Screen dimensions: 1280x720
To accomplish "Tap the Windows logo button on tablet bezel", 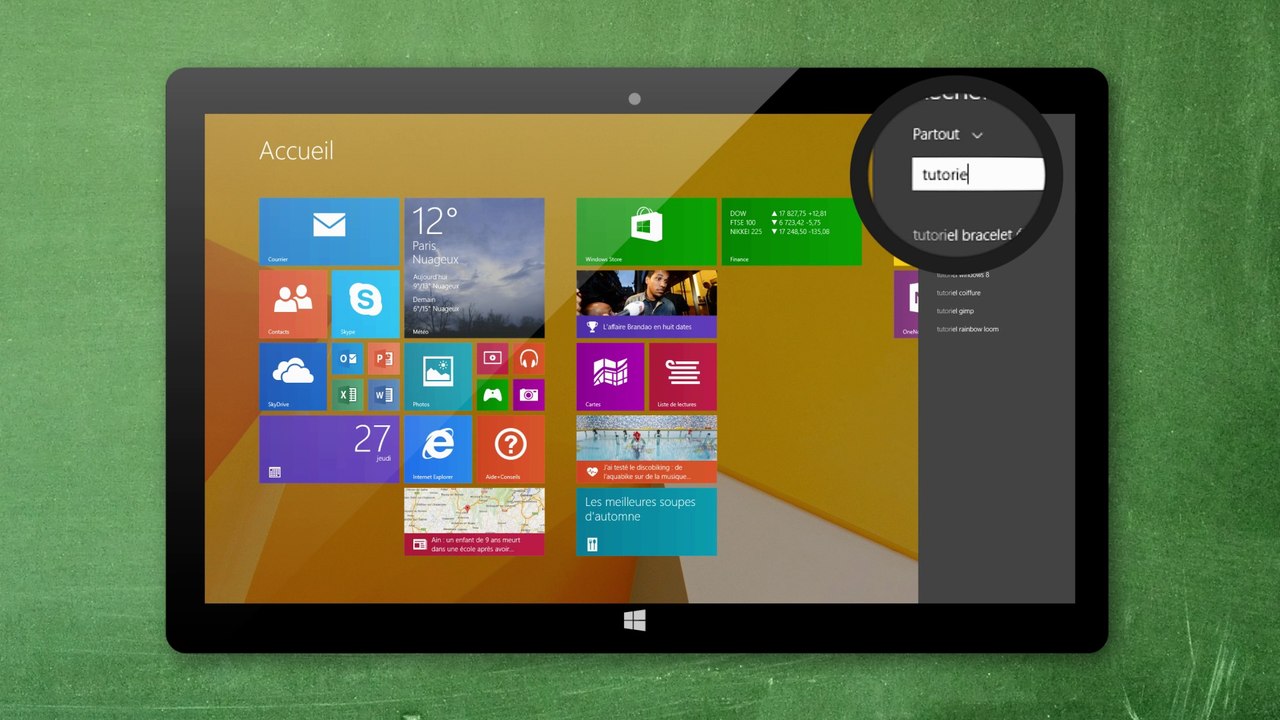I will [x=635, y=621].
